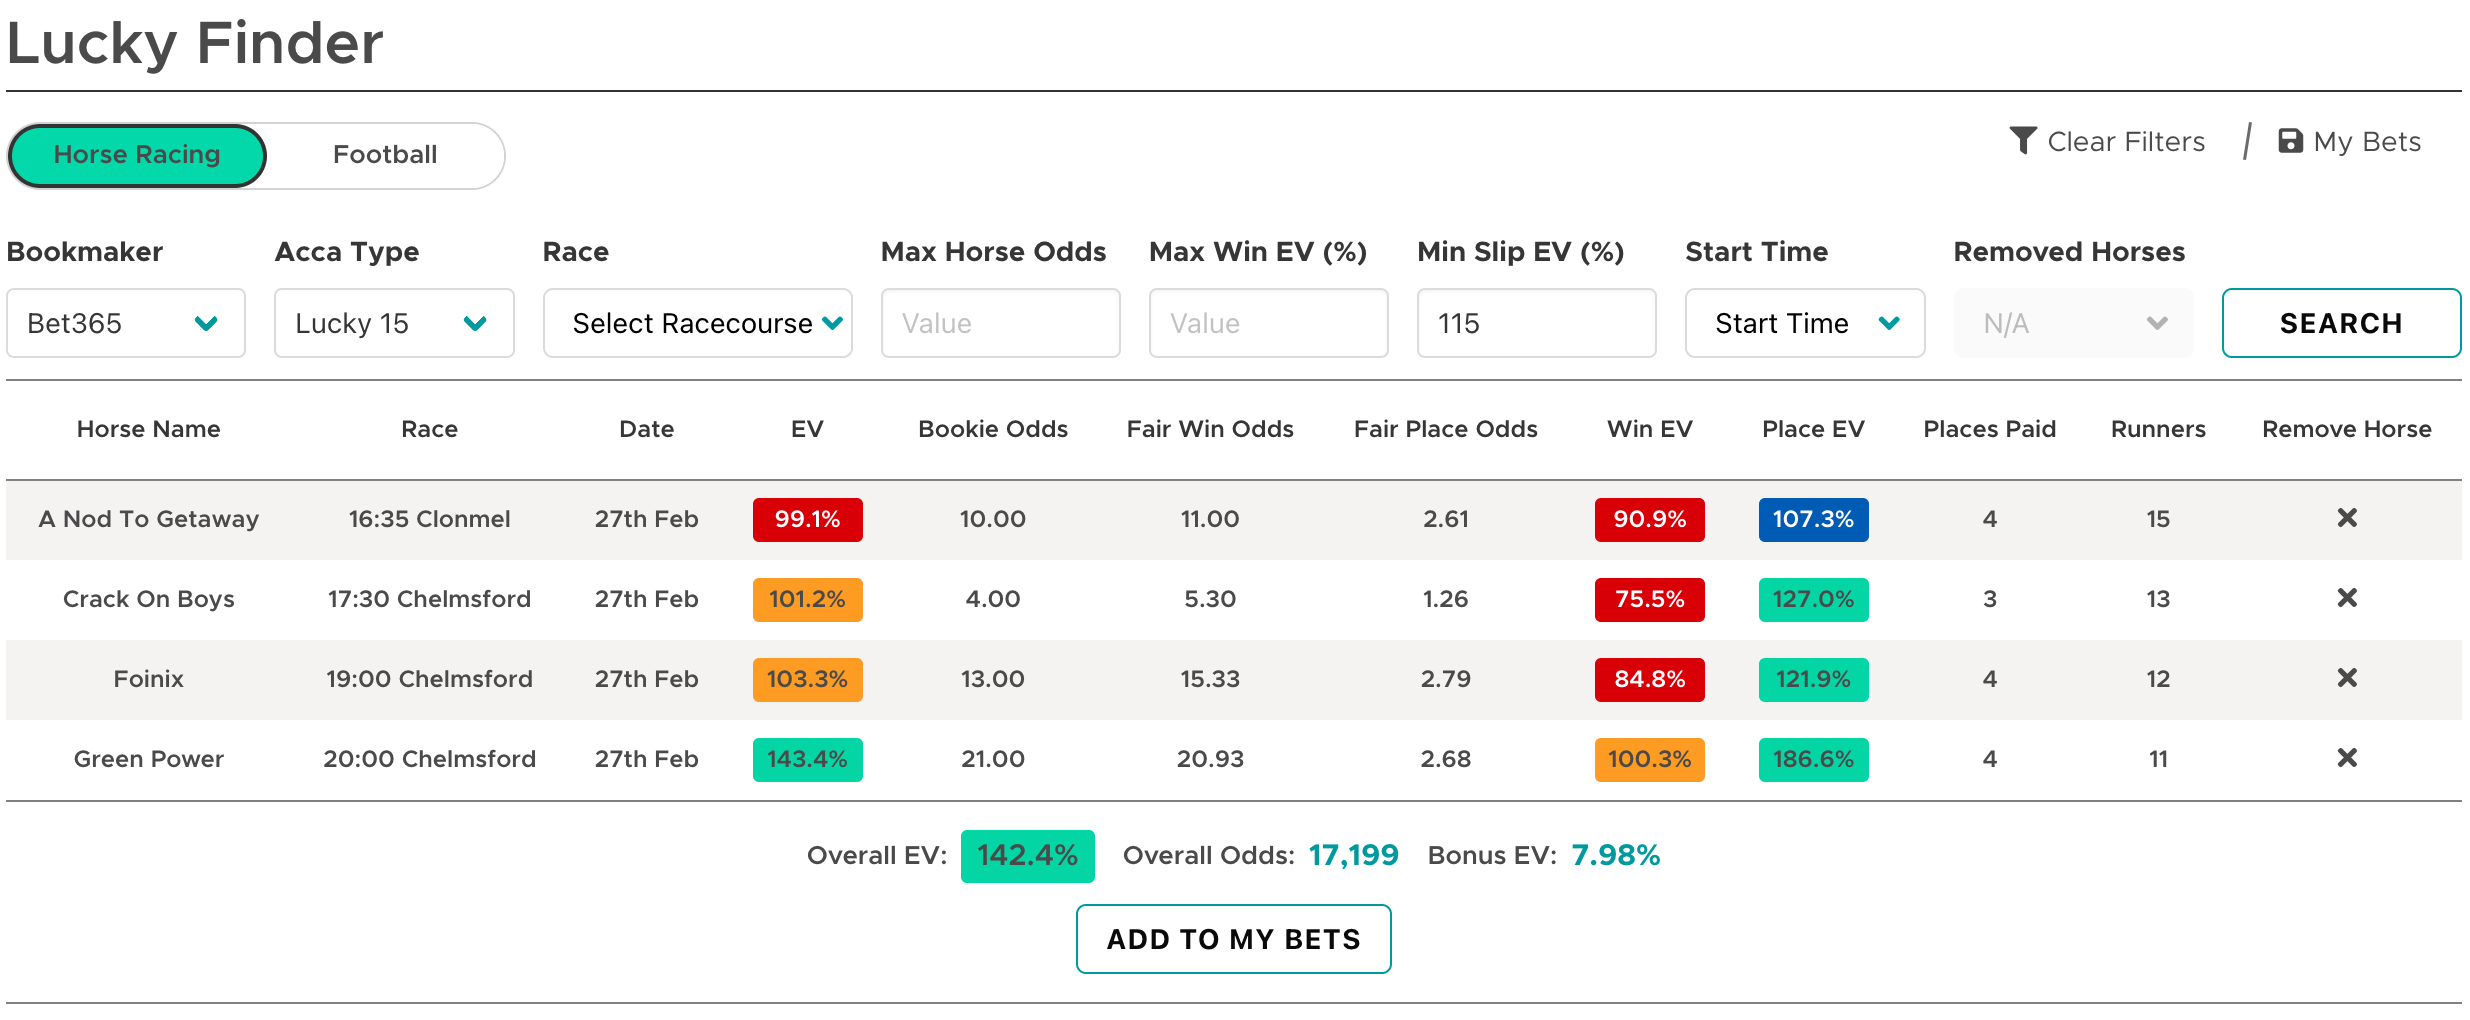This screenshot has height=1020, width=2470.
Task: Expand the Select Racecourse dropdown
Action: coord(697,323)
